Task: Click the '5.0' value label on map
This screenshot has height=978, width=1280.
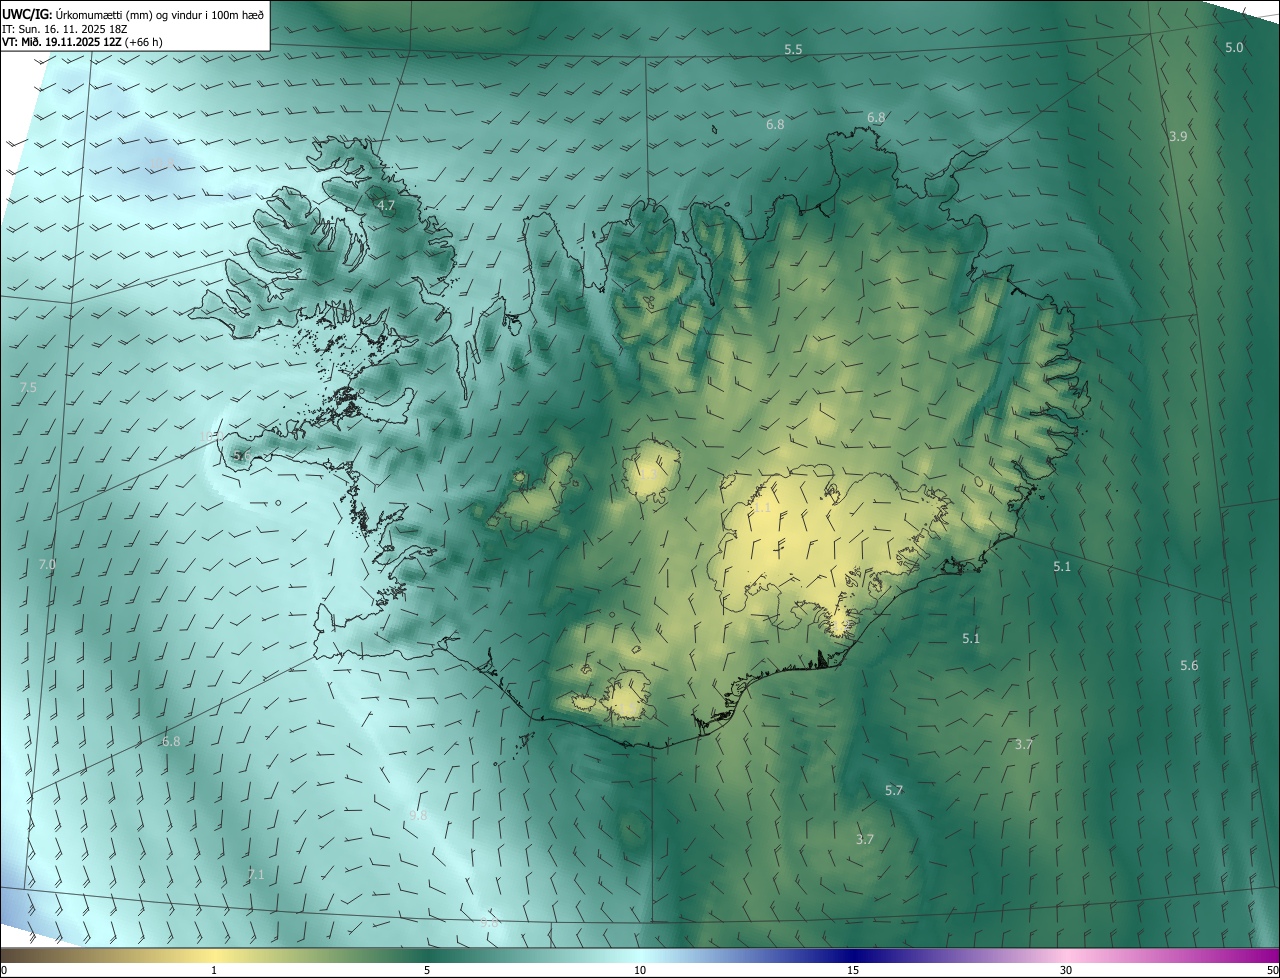Action: (x=1234, y=48)
